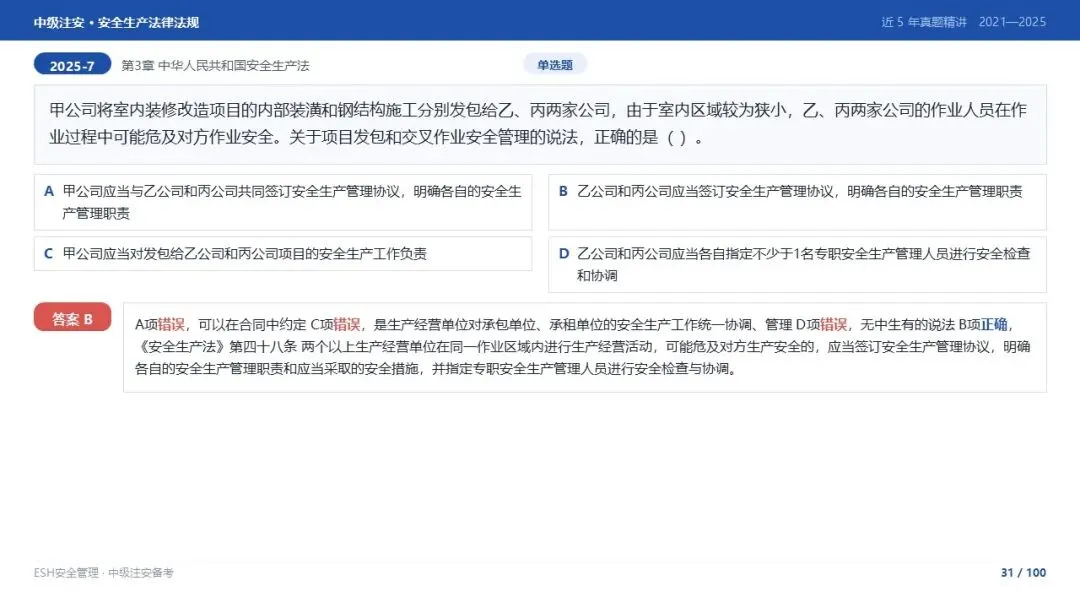This screenshot has width=1080, height=608.
Task: Click the question stem text box
Action: pyautogui.click(x=540, y=125)
